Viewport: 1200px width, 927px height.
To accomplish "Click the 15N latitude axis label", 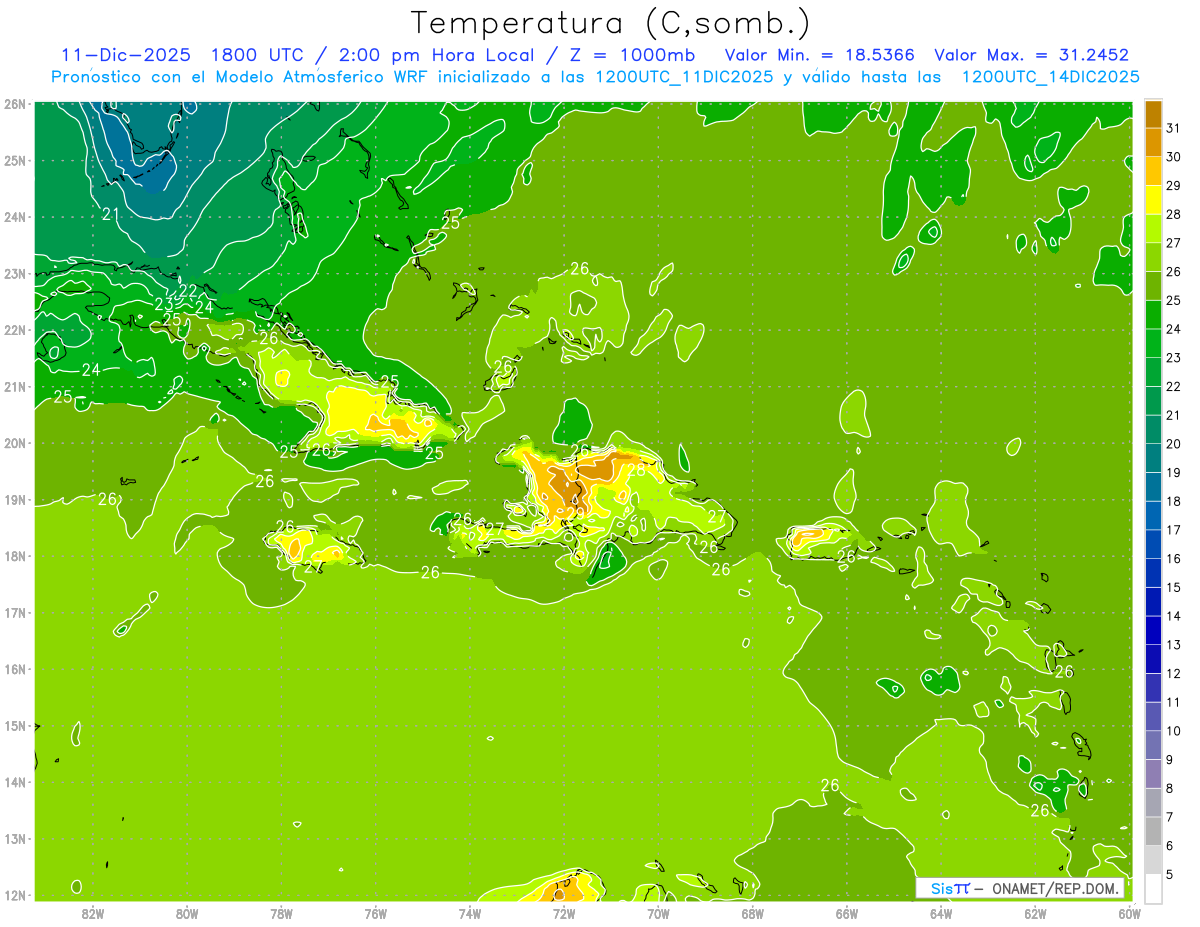I will pyautogui.click(x=14, y=725).
